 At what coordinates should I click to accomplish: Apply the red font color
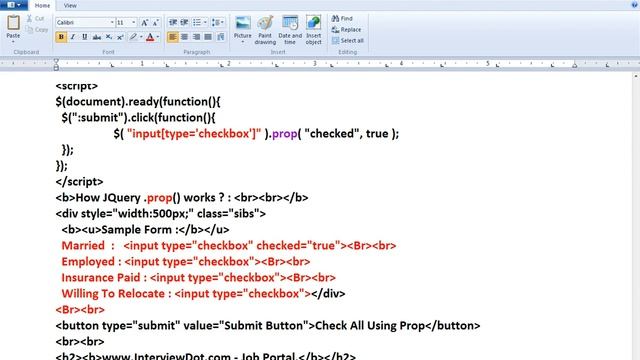click(150, 37)
